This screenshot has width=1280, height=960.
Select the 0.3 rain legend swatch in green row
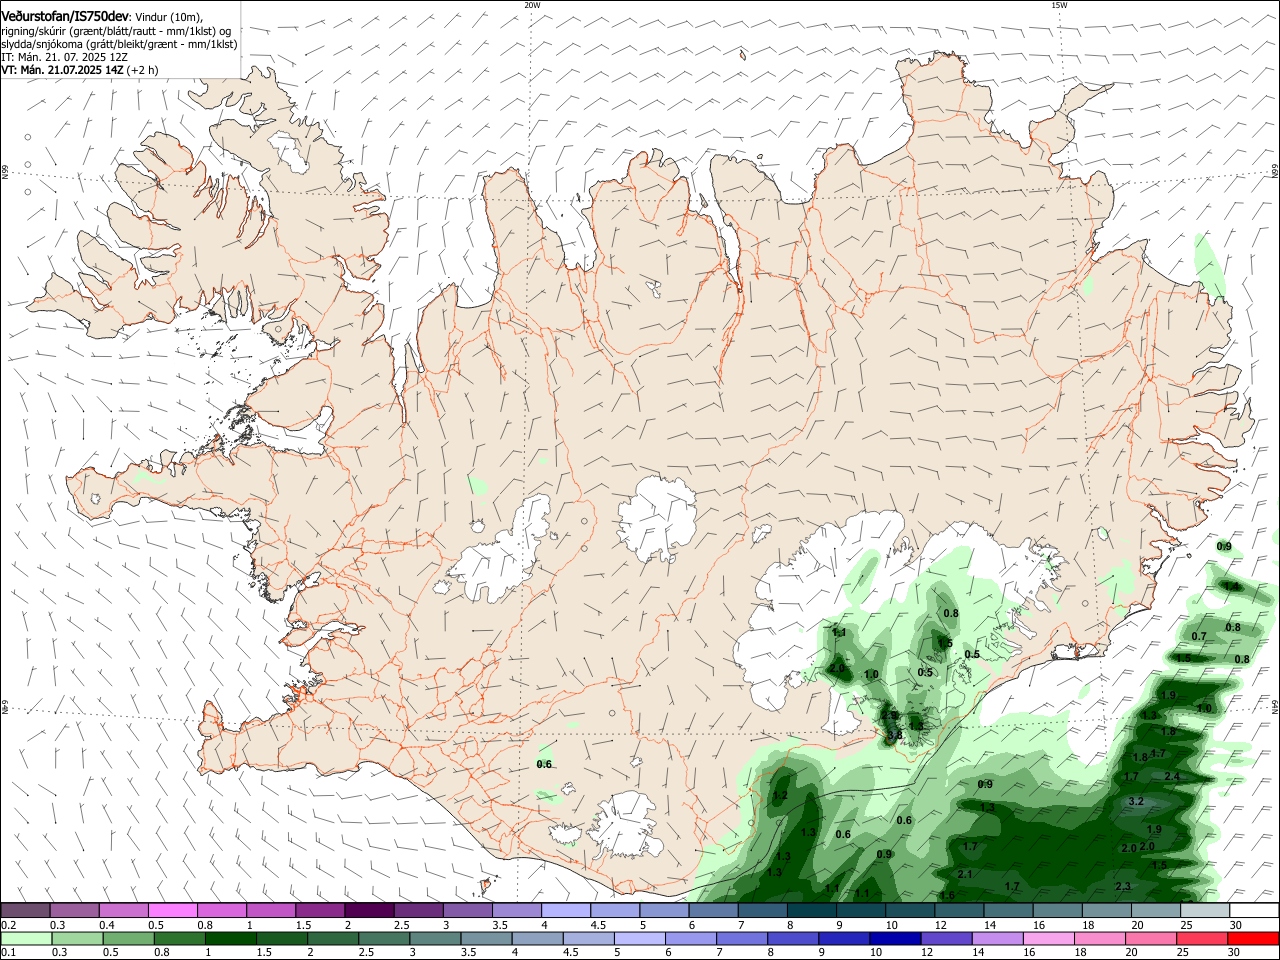pyautogui.click(x=76, y=939)
